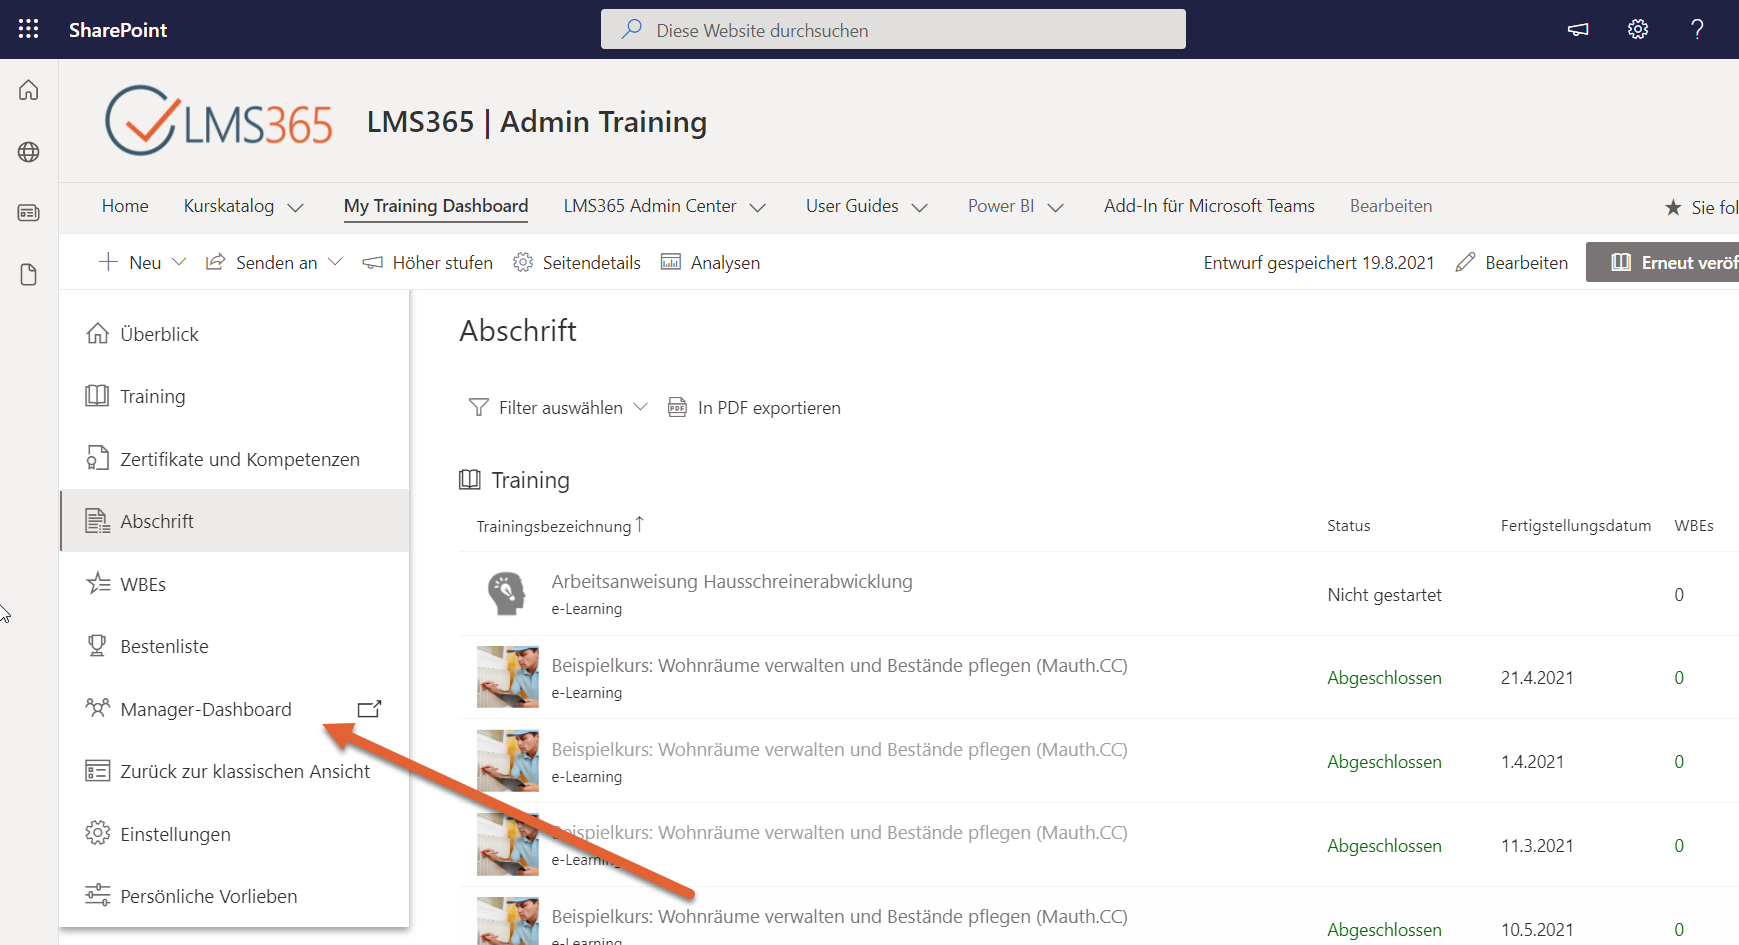Click the Diese Website durchsuchen search field
Screen dimensions: 1739x945
(892, 29)
